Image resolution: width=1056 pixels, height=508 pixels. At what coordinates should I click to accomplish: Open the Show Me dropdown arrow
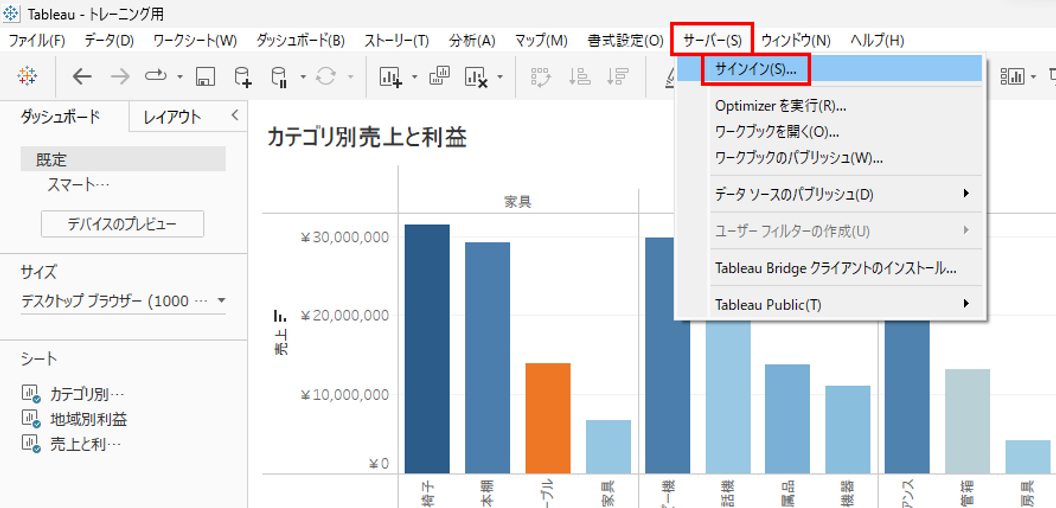[1034, 77]
